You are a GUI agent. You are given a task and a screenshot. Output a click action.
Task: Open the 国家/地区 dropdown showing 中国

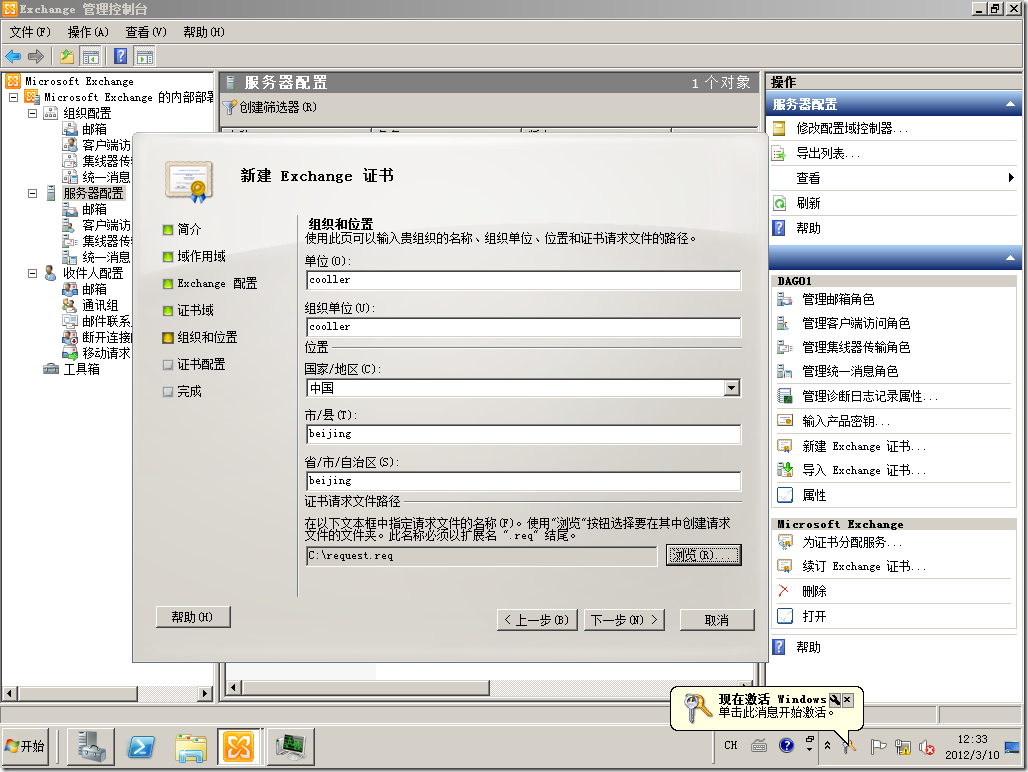click(731, 388)
